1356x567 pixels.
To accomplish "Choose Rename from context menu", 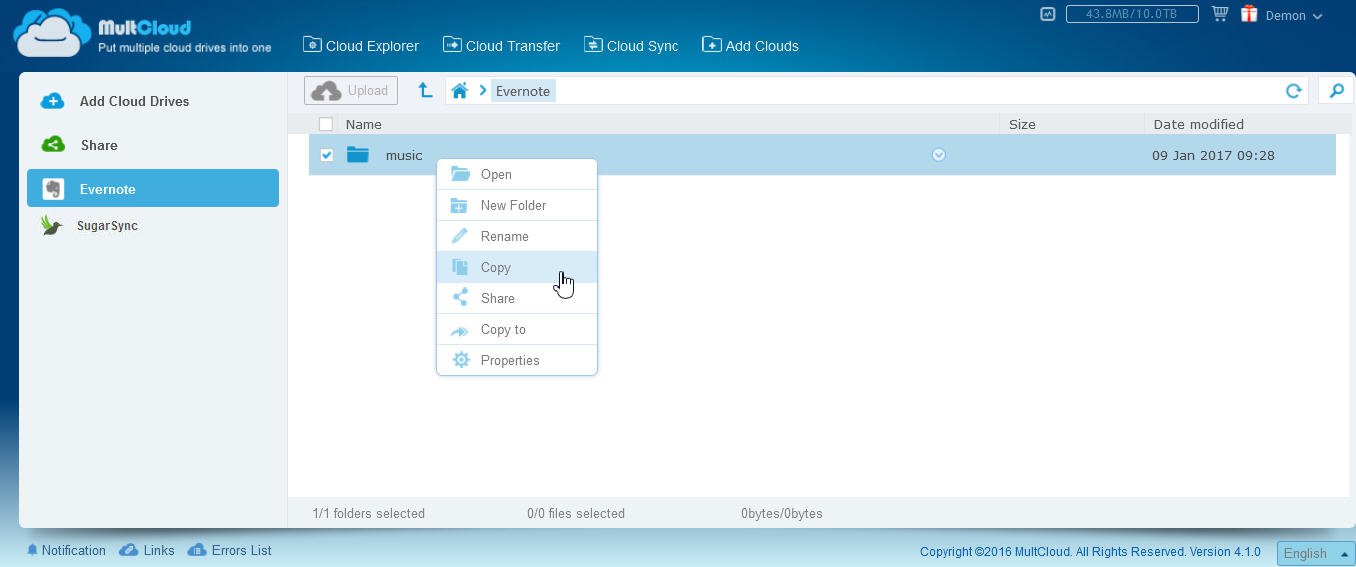I will click(x=517, y=236).
